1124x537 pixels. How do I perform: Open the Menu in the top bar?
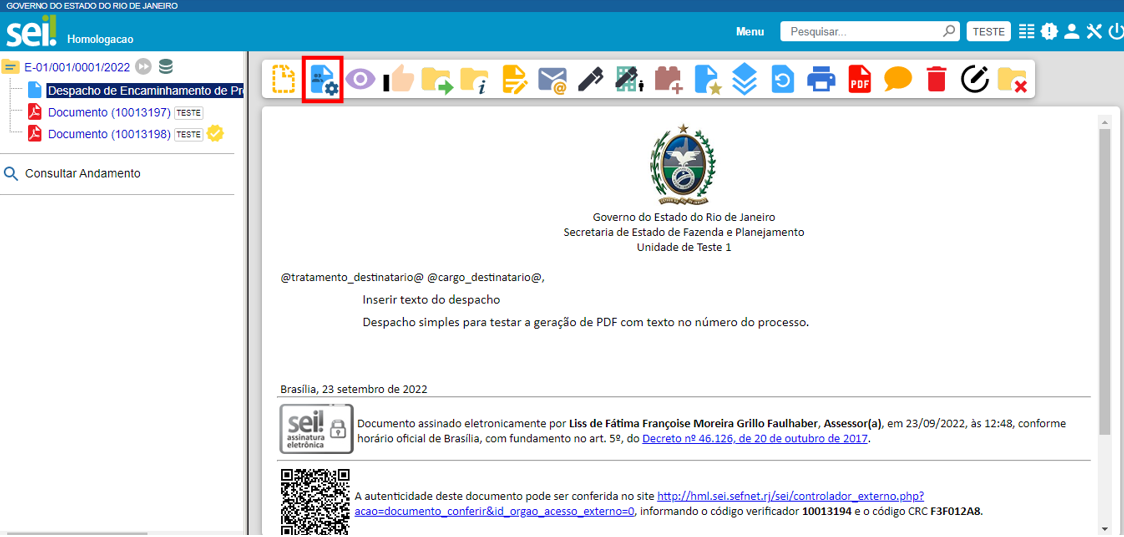[x=750, y=32]
